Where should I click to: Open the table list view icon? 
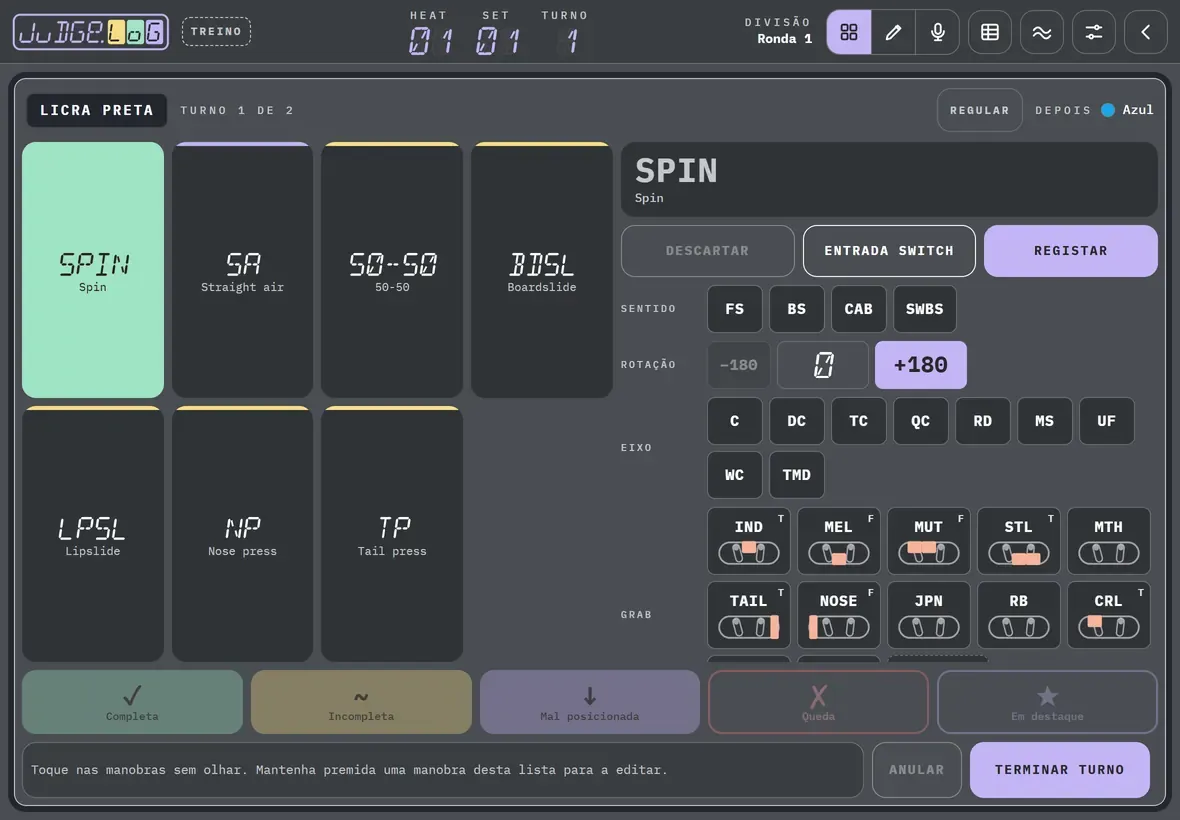tap(990, 32)
